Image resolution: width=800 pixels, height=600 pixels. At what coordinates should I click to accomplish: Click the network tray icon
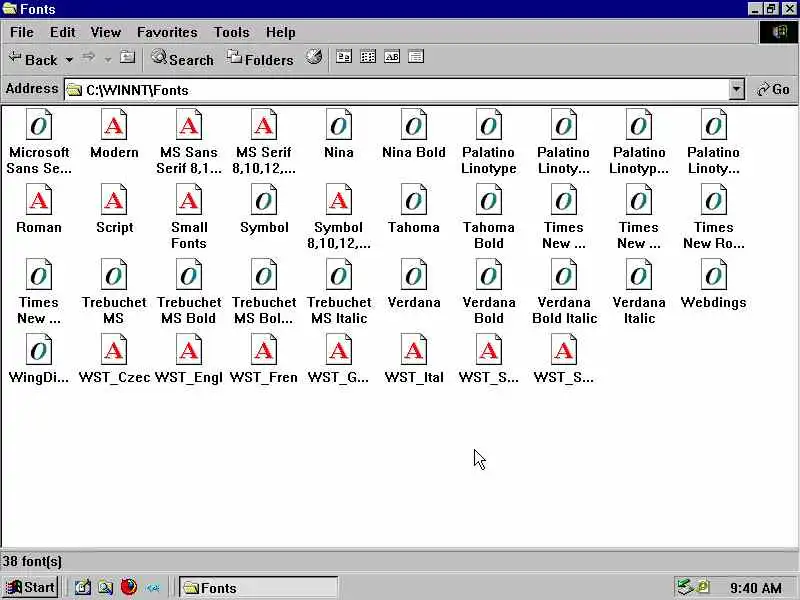[x=685, y=587]
